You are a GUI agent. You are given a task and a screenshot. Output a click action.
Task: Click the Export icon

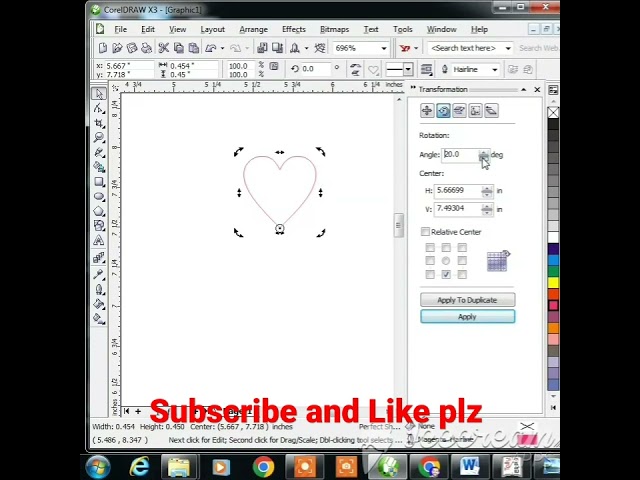coord(278,48)
